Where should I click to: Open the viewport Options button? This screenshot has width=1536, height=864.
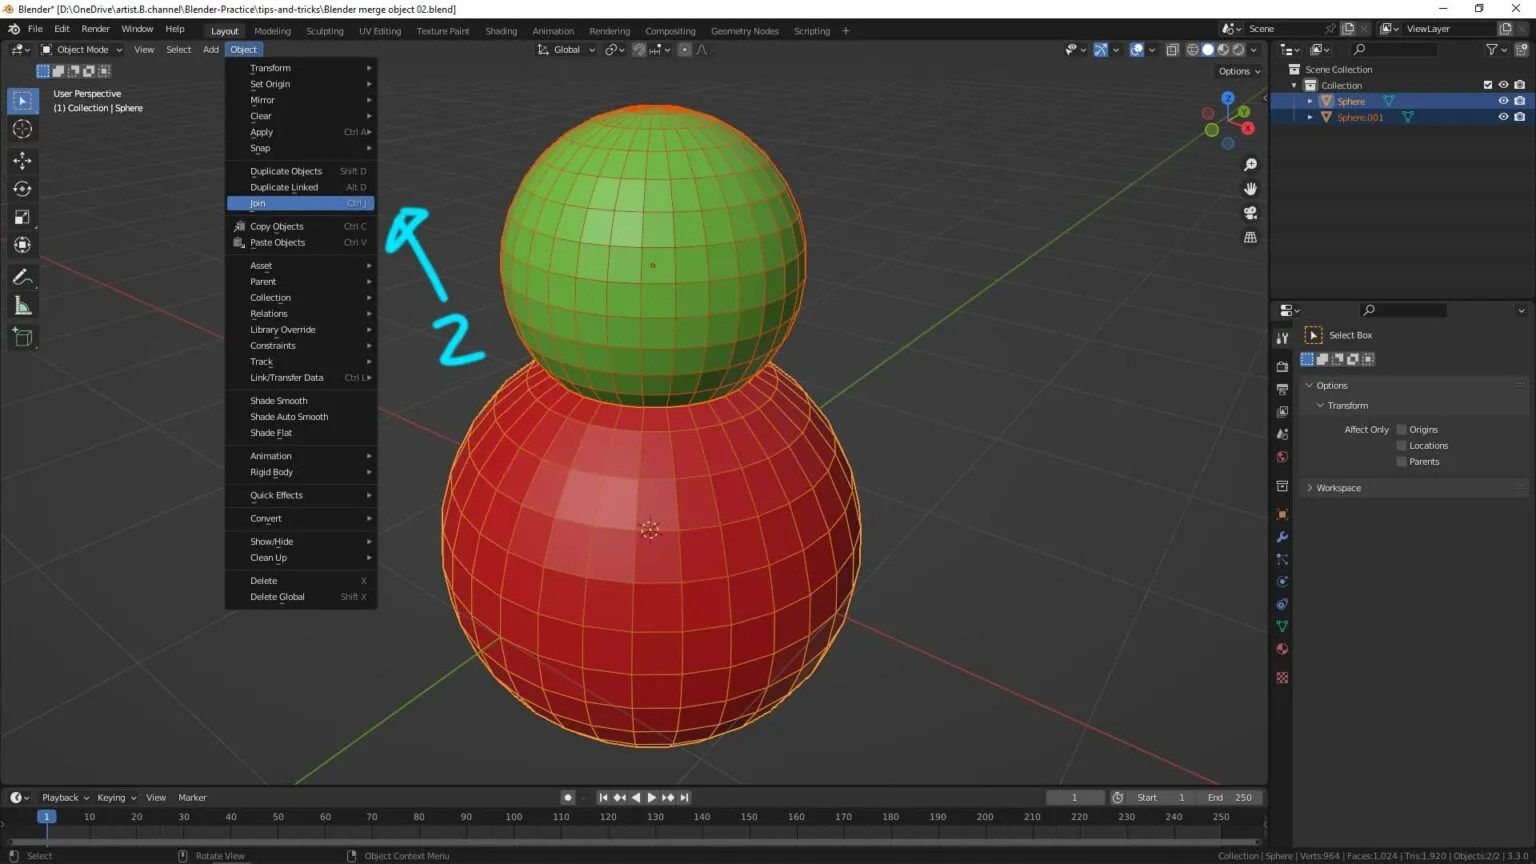[x=1237, y=71]
